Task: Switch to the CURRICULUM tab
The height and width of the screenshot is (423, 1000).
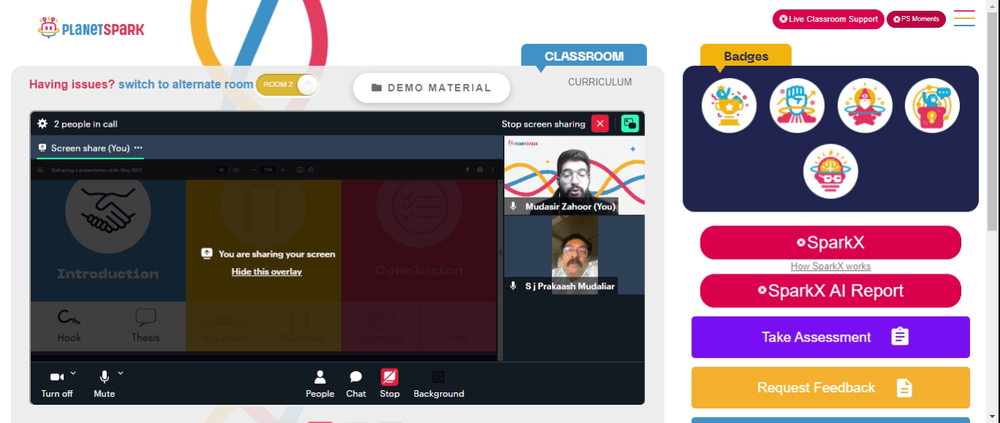Action: point(600,82)
